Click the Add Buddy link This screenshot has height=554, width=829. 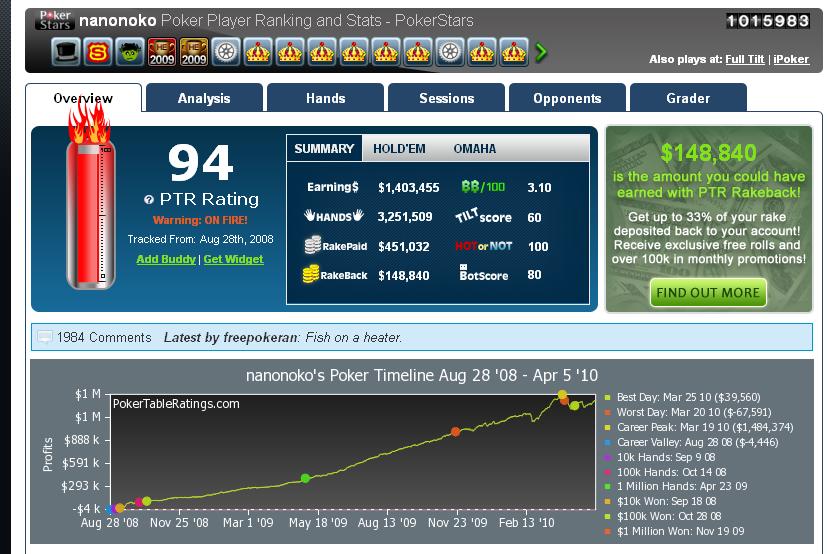[166, 259]
